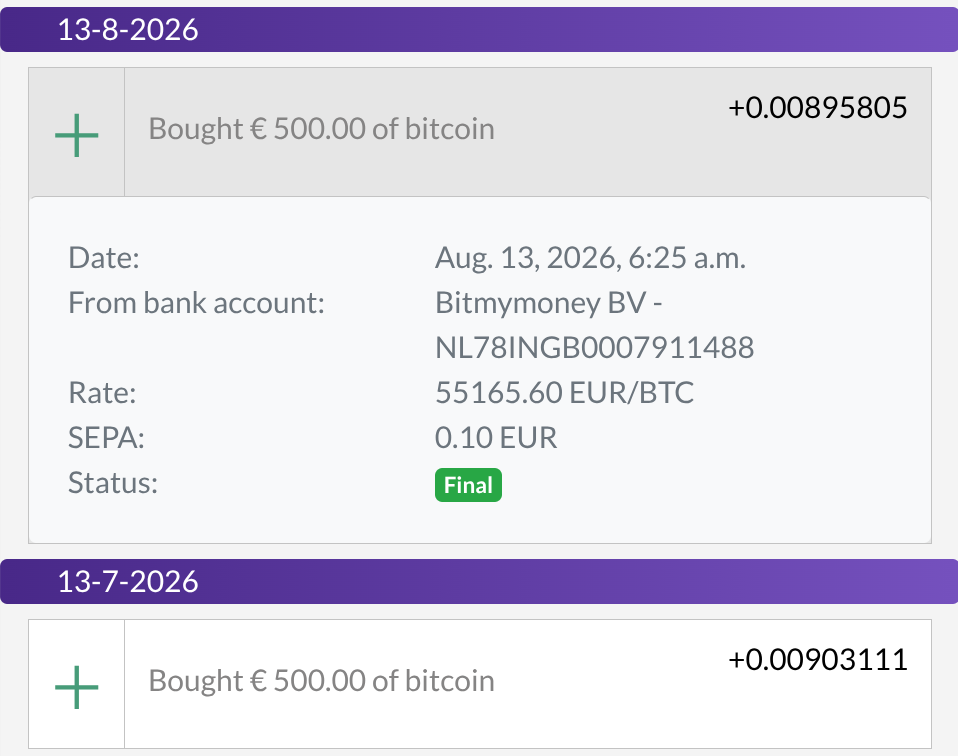This screenshot has height=756, width=958.
Task: Click the 0.10 EUR SEPA fee value
Action: point(496,438)
